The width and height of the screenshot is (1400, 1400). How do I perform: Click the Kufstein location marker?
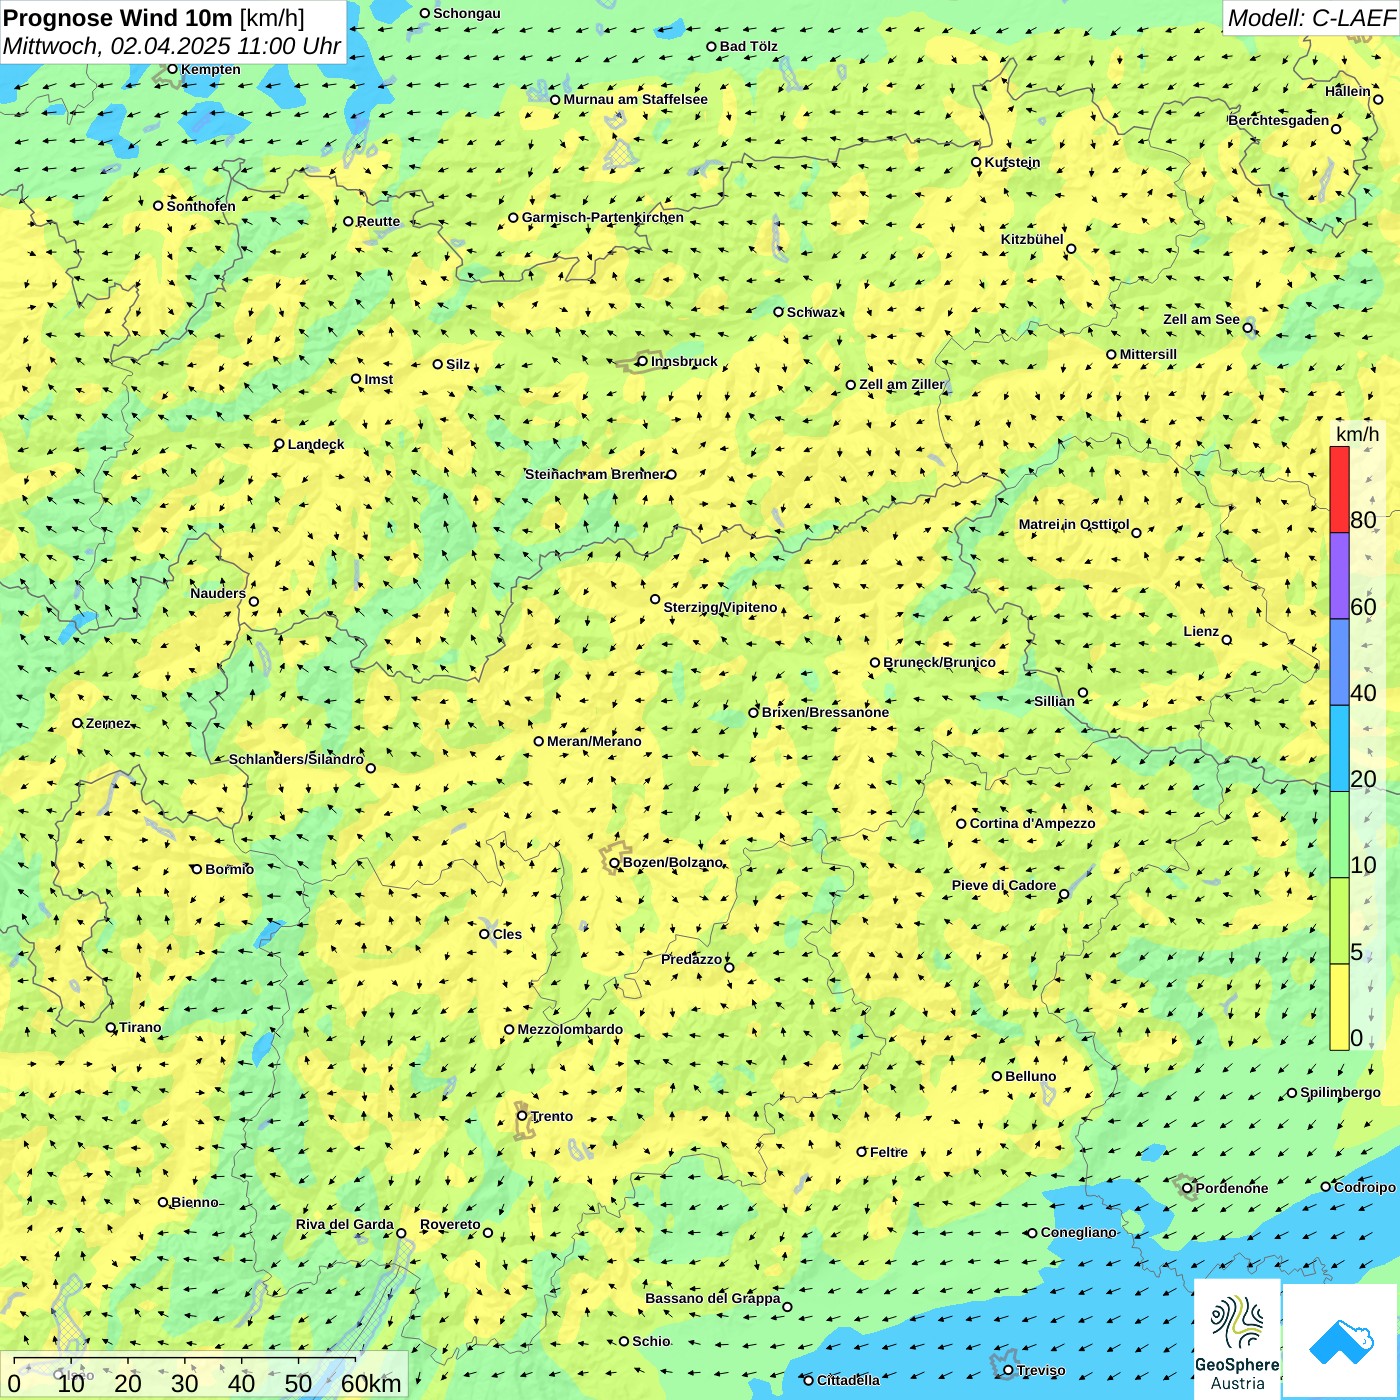point(976,162)
